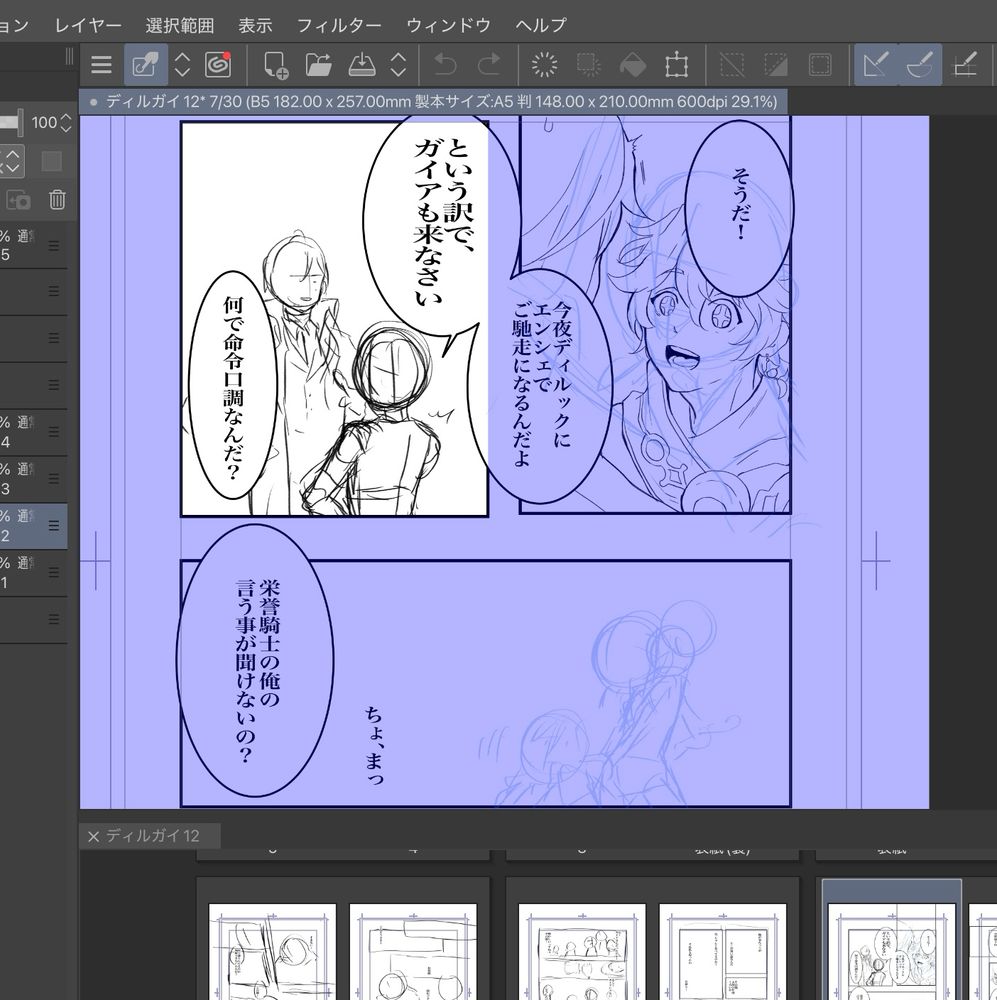This screenshot has width=997, height=1000.
Task: Click the Redo arrow
Action: (x=489, y=64)
